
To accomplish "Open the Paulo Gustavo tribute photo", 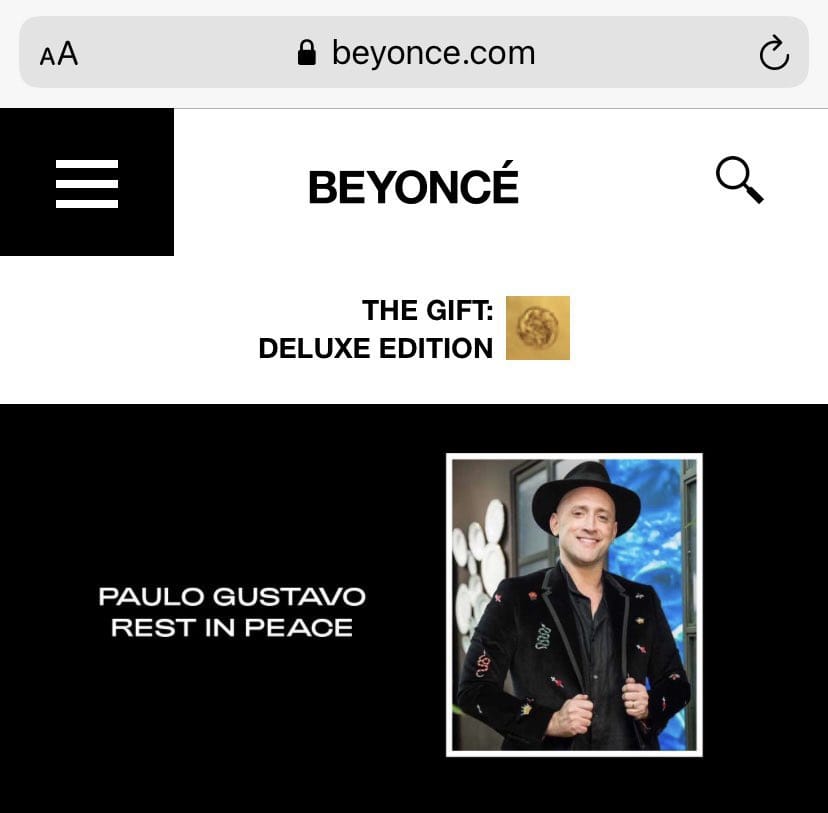I will (574, 604).
